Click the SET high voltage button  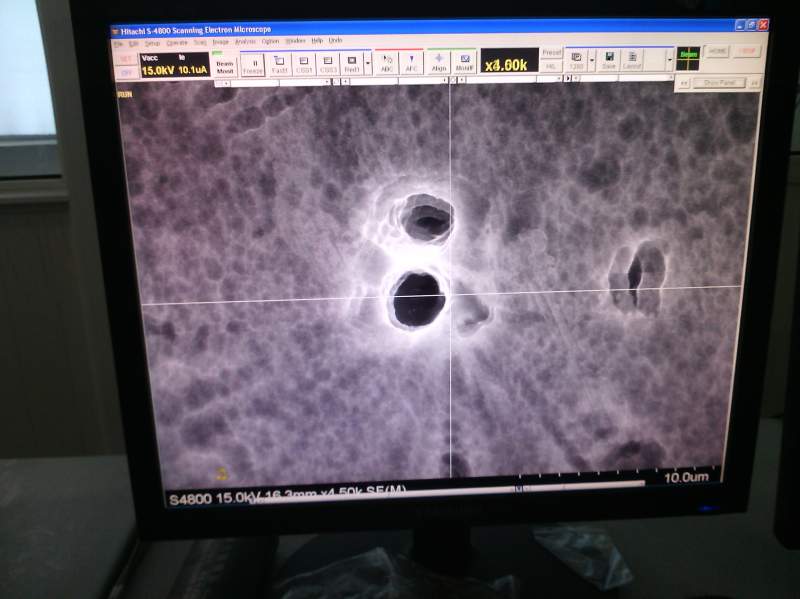pos(126,60)
